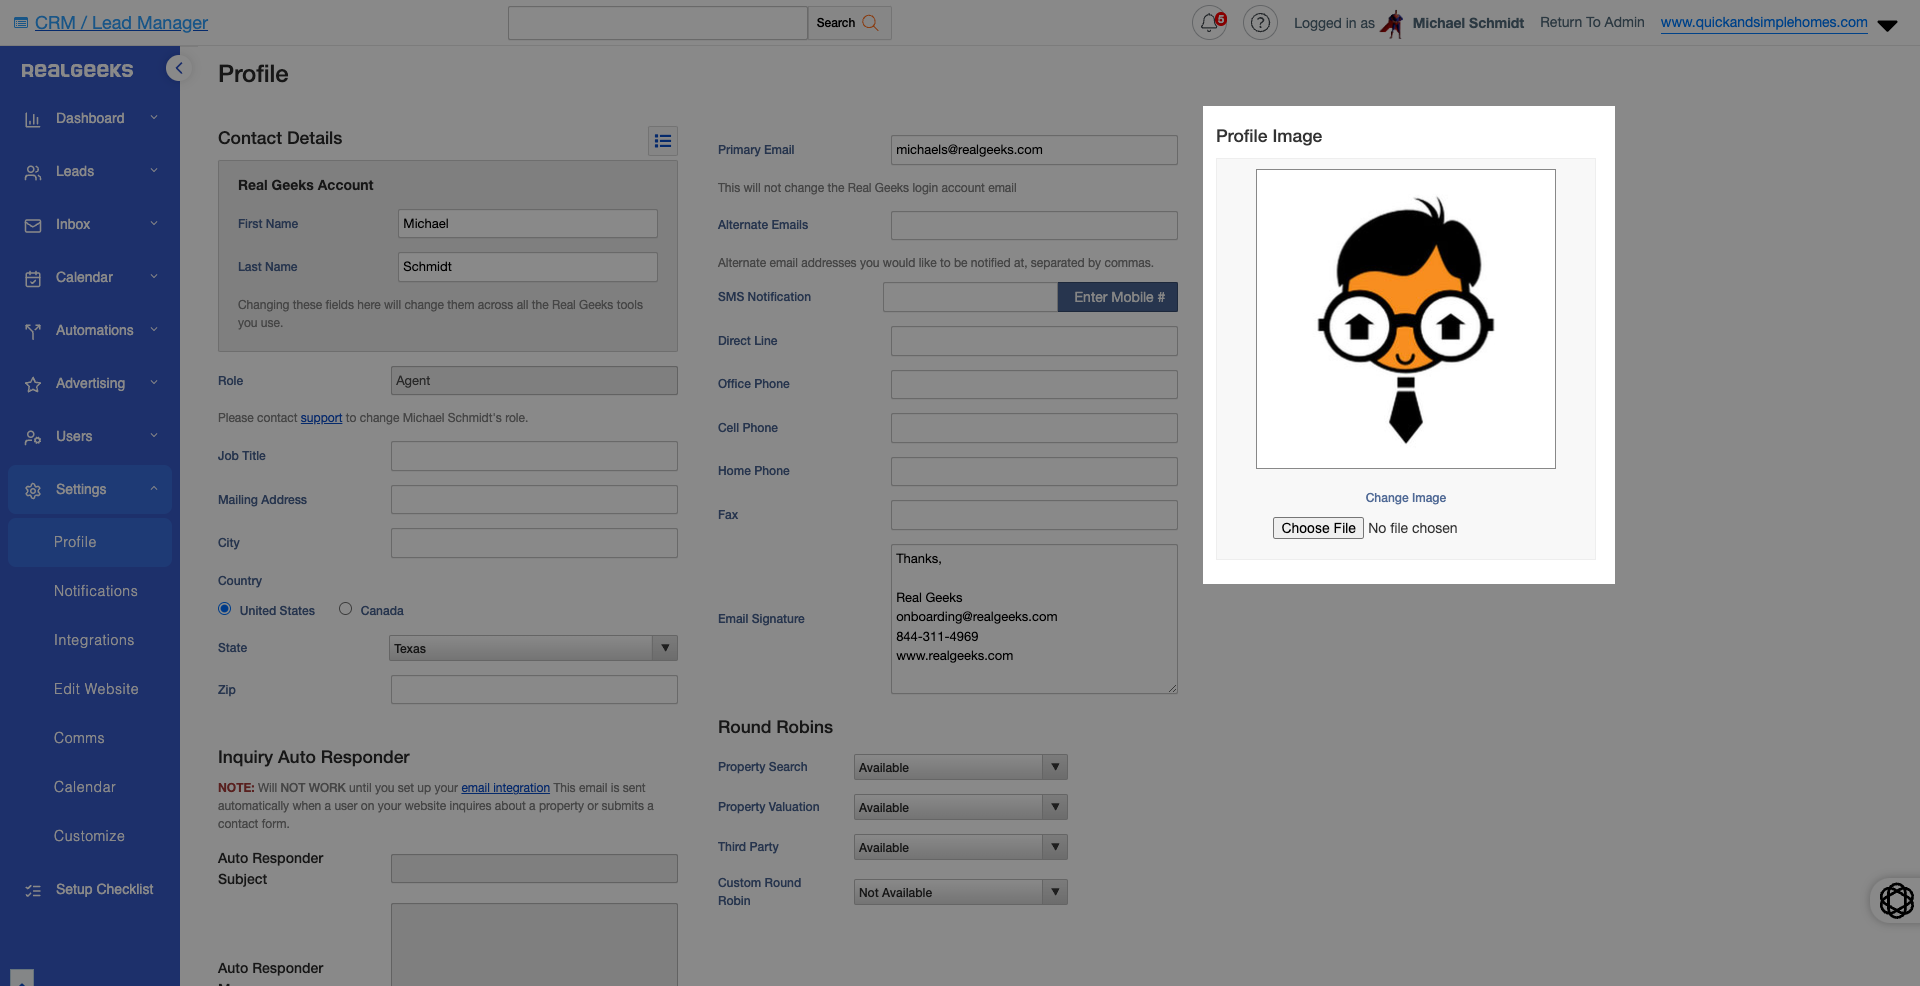The width and height of the screenshot is (1920, 986).
Task: Click Return To Admin
Action: coord(1592,22)
